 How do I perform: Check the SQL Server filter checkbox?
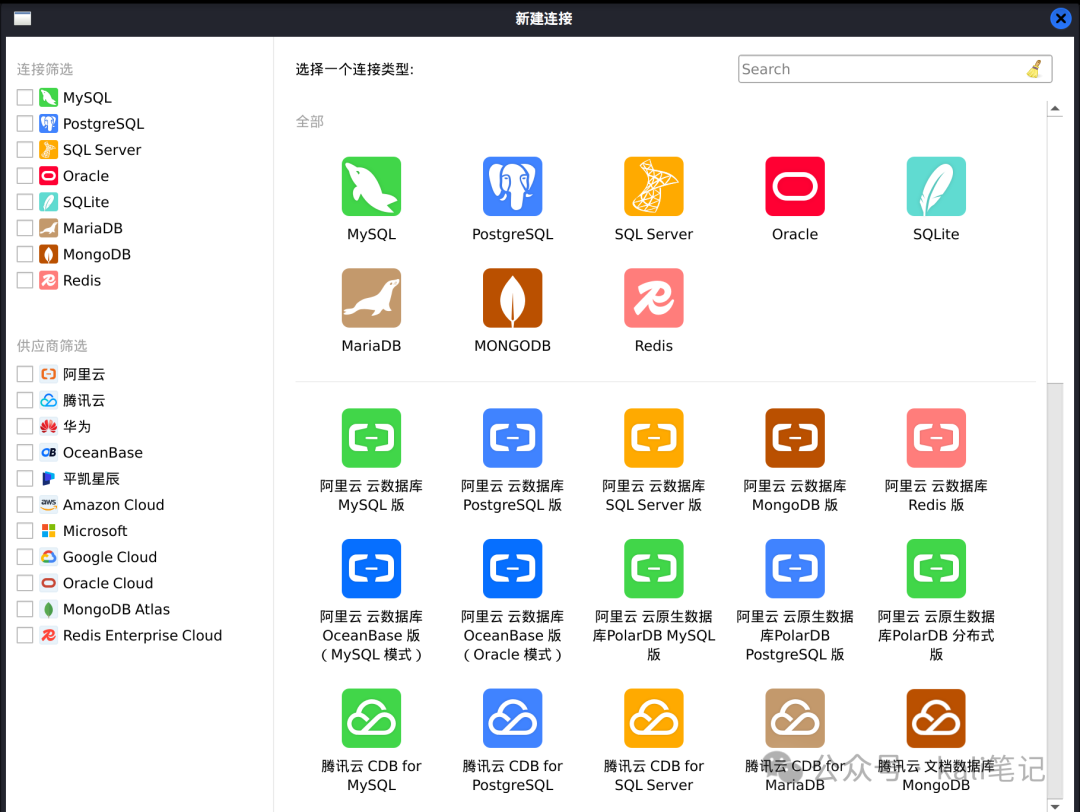(x=25, y=150)
